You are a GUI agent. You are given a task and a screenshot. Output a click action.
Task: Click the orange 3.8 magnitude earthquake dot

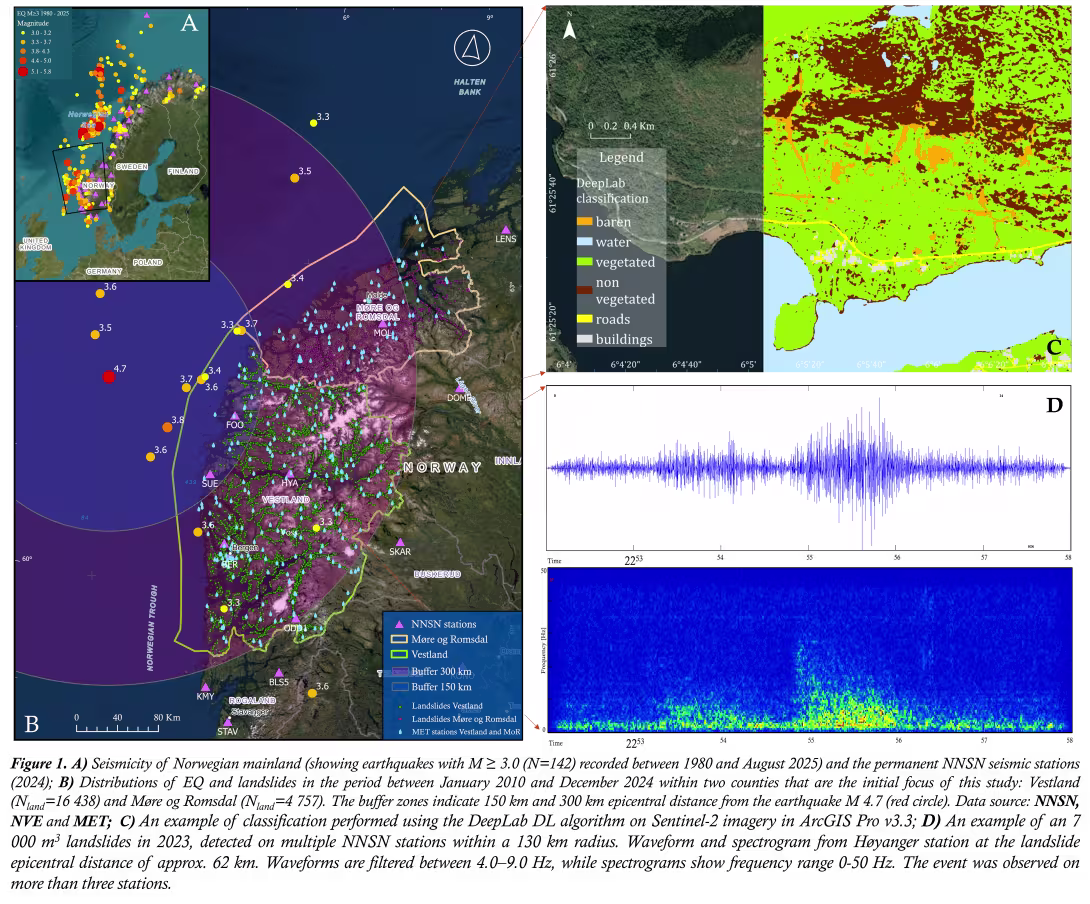[x=167, y=427]
